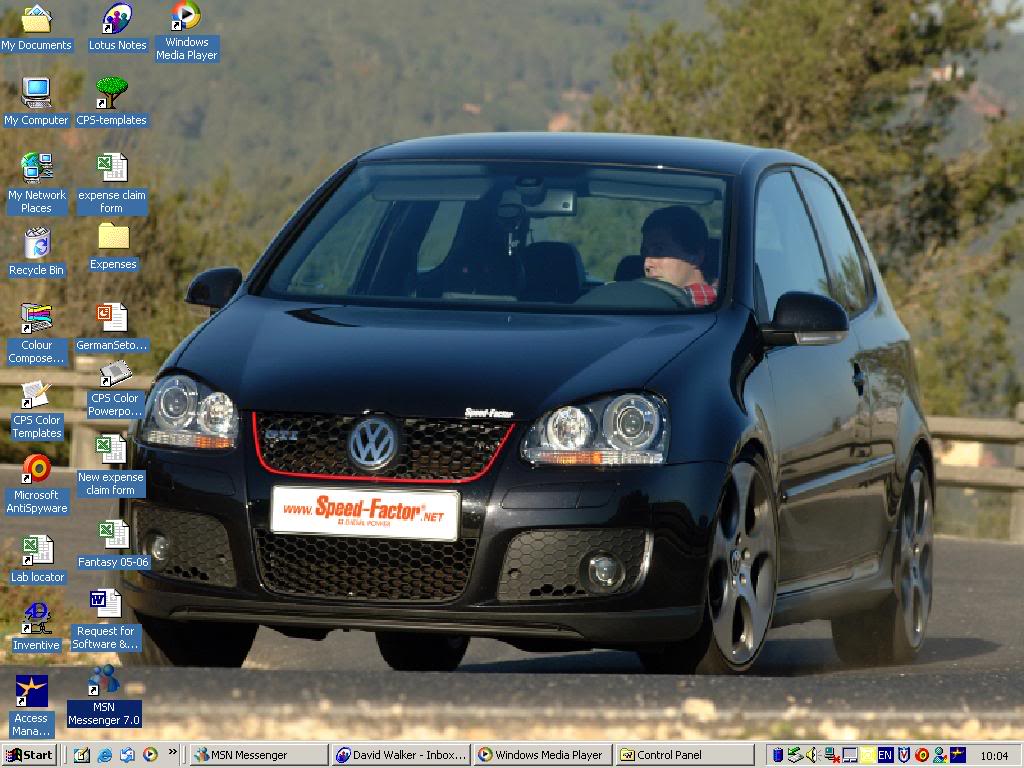Click the Start button
This screenshot has width=1024, height=768.
tap(29, 755)
